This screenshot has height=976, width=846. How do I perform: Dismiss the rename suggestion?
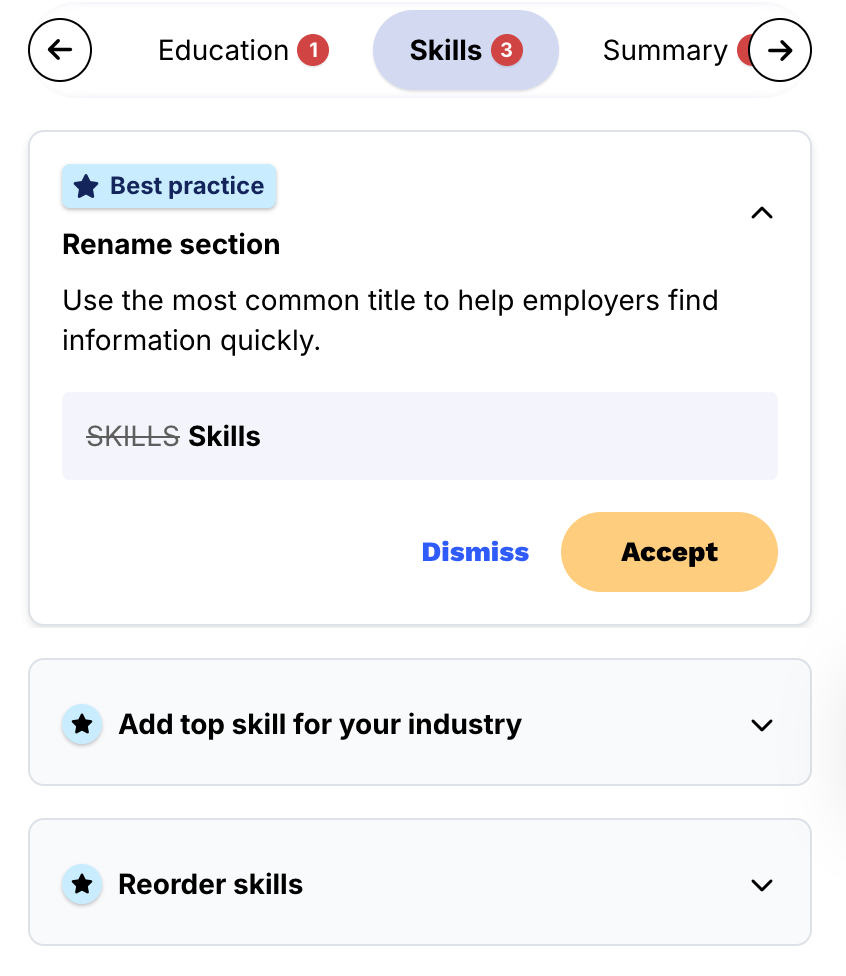[x=475, y=551]
